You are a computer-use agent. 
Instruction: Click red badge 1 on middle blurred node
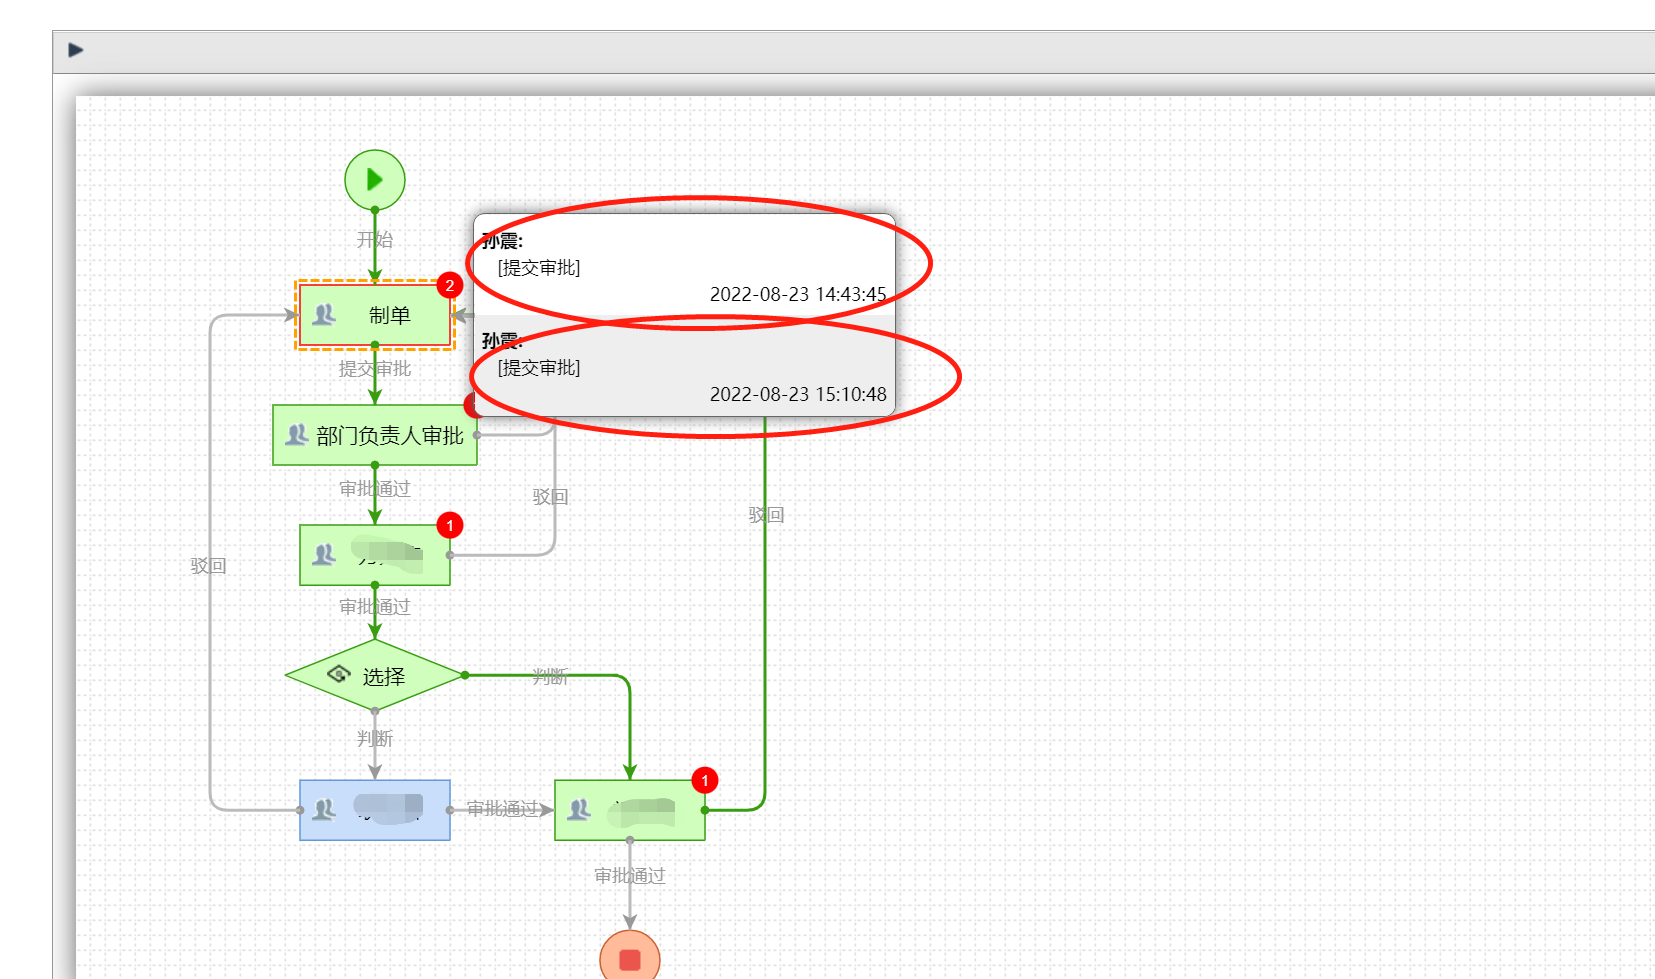pos(450,525)
